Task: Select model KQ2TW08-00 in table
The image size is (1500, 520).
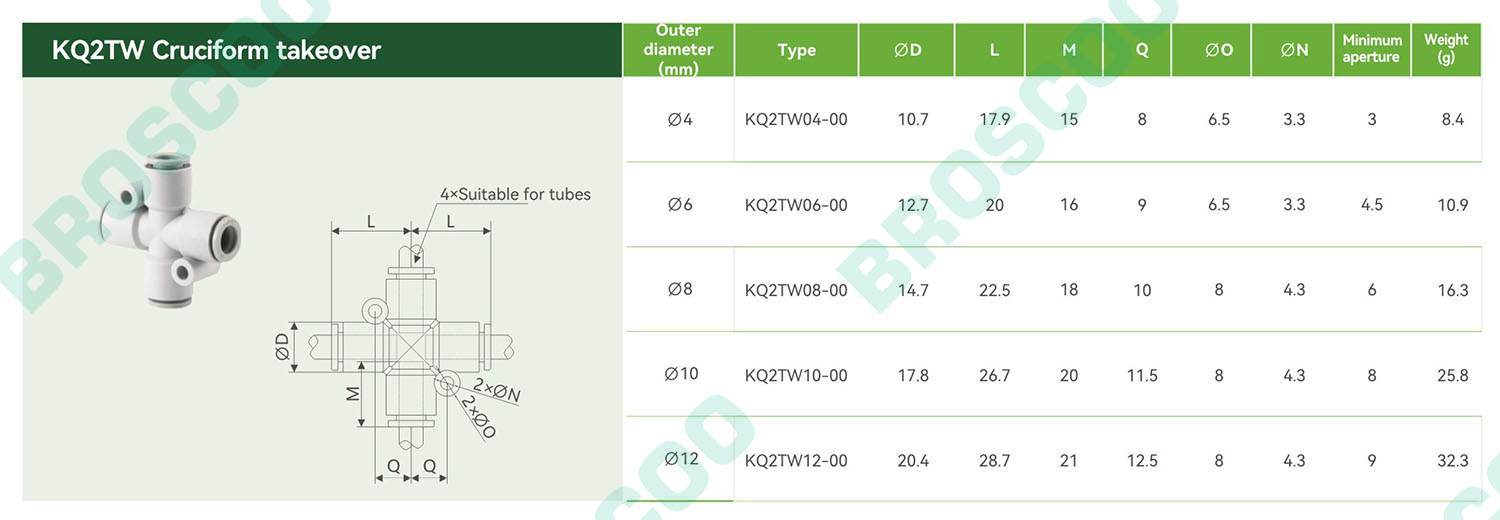Action: tap(796, 290)
